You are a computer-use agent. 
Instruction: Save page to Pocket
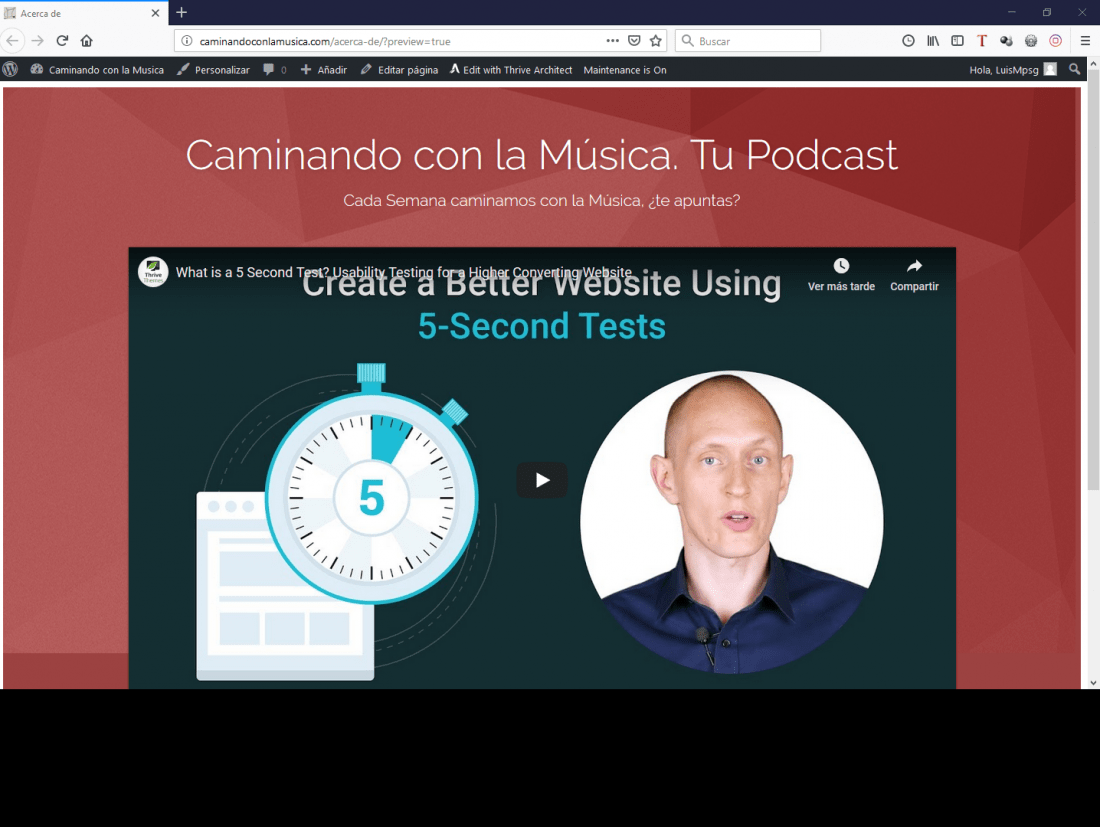634,41
